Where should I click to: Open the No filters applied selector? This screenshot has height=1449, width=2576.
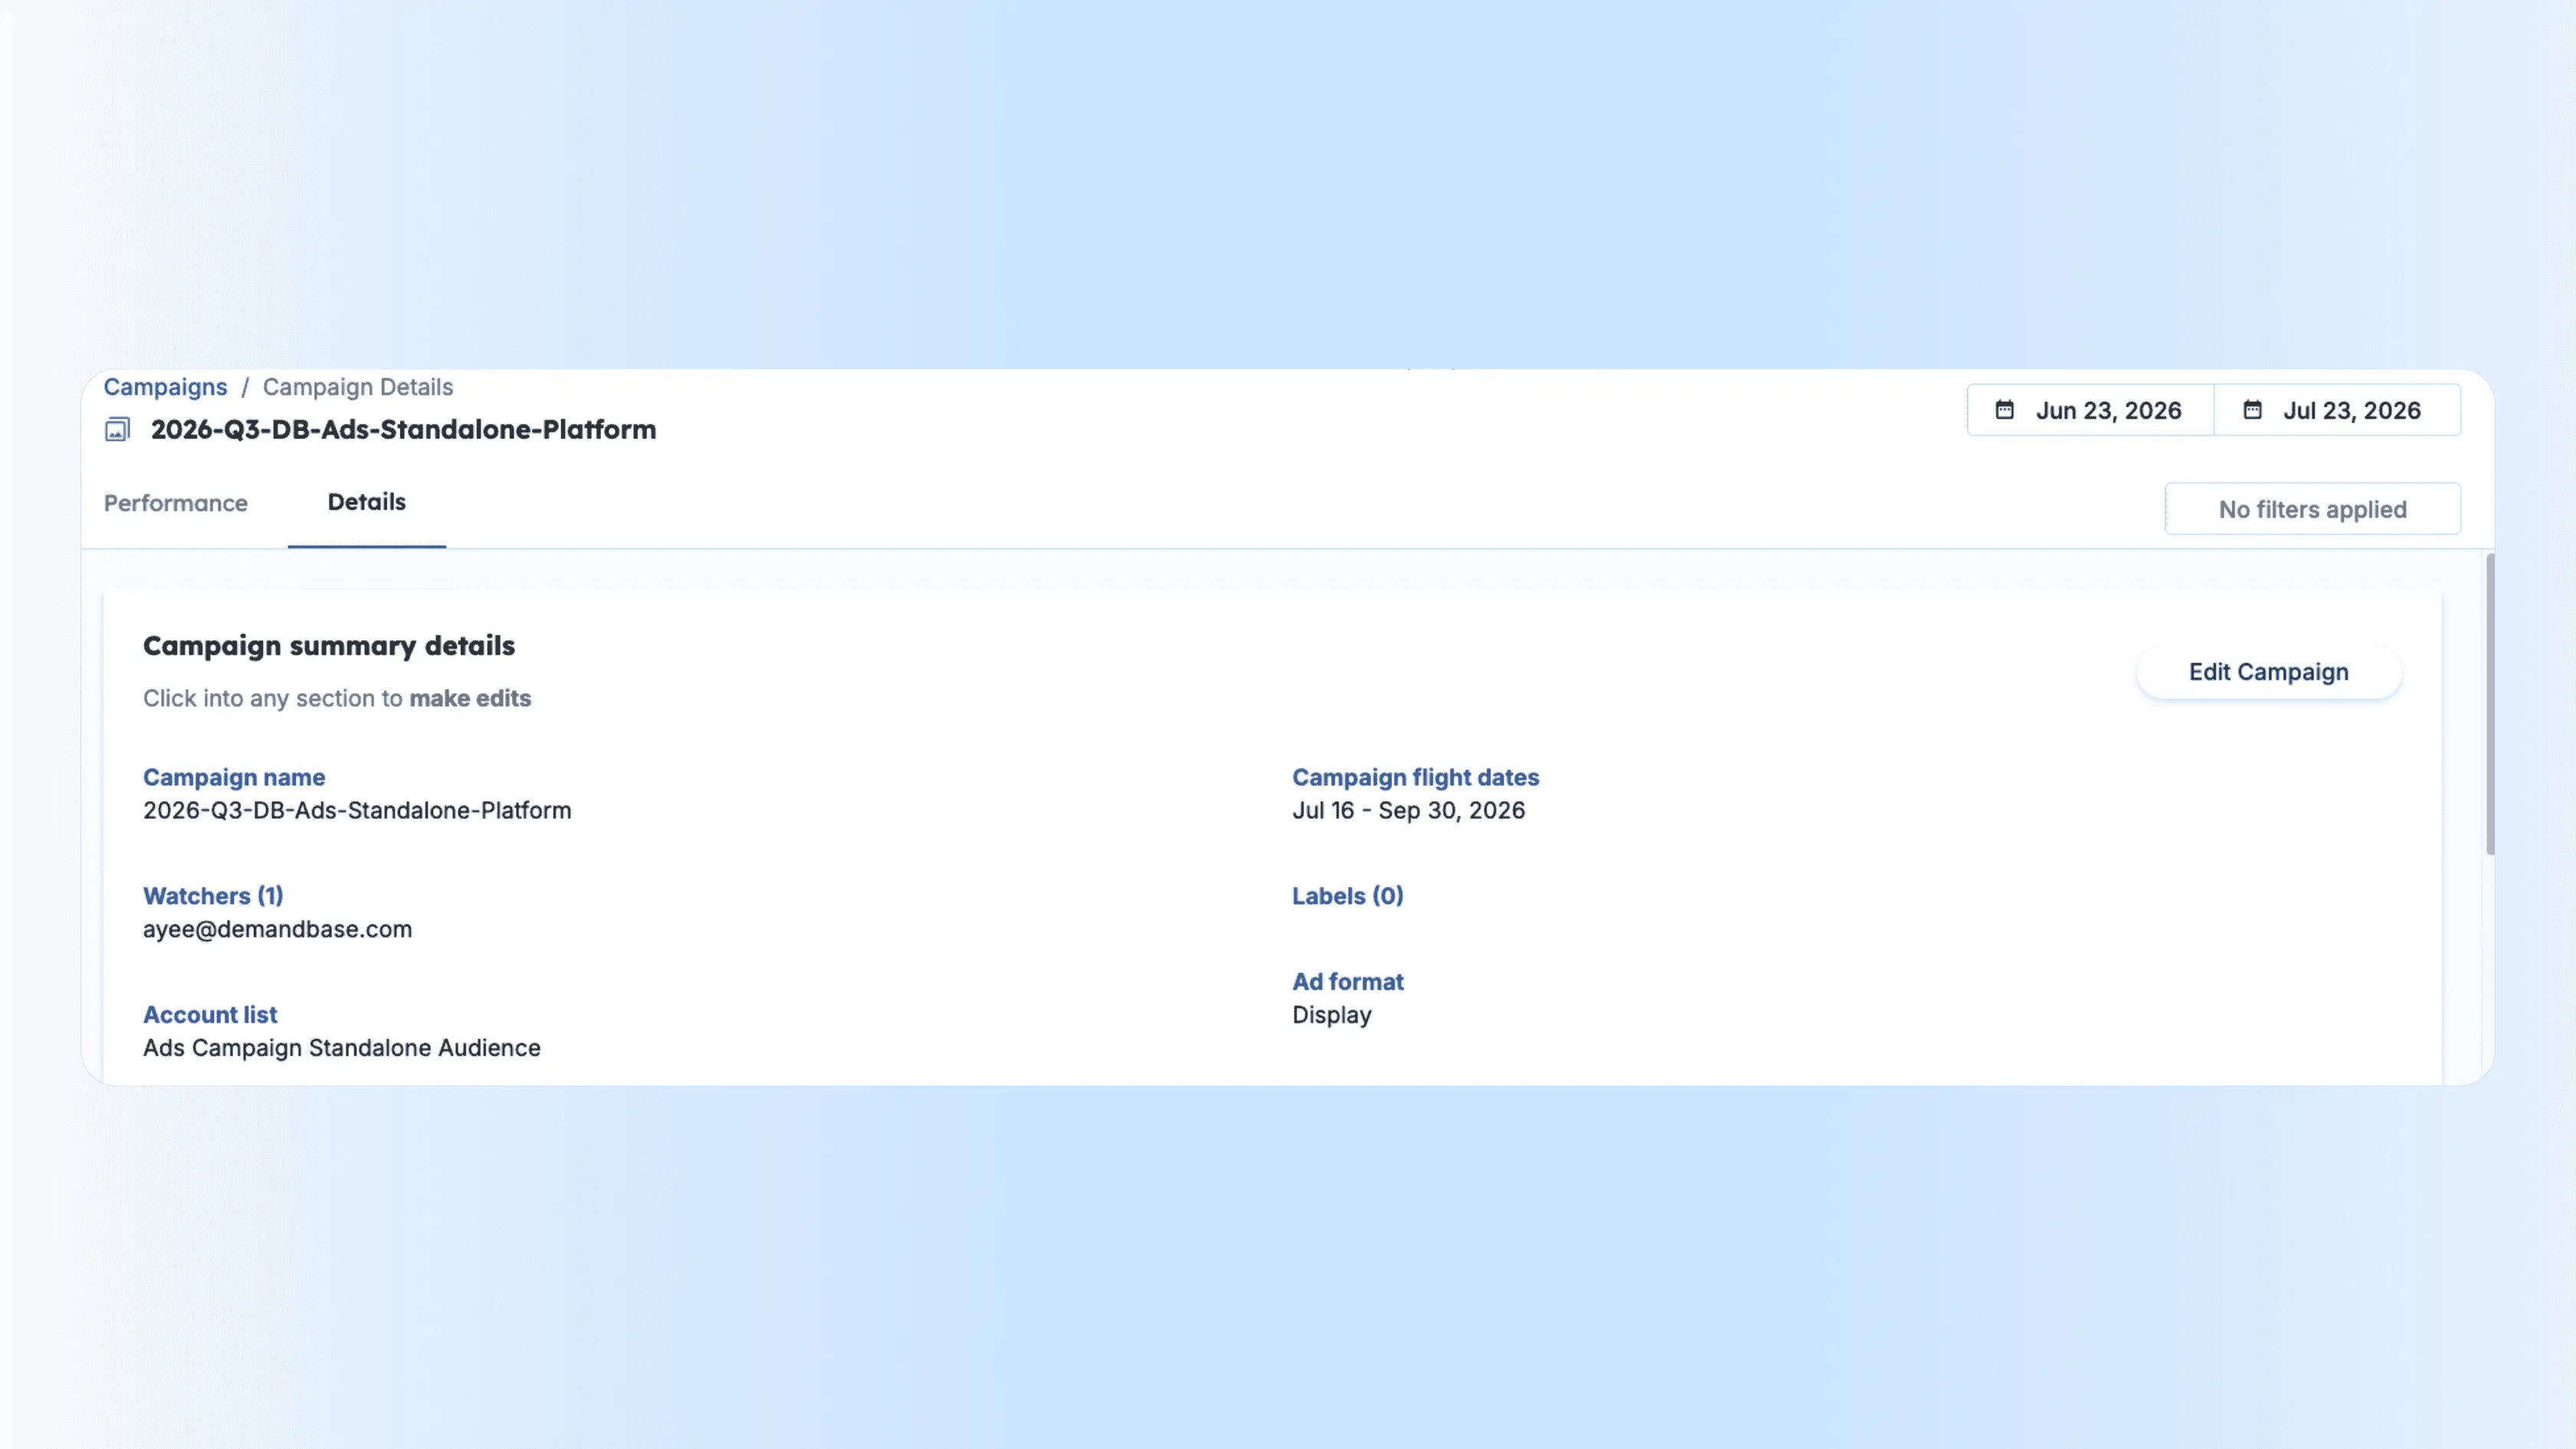[2312, 509]
